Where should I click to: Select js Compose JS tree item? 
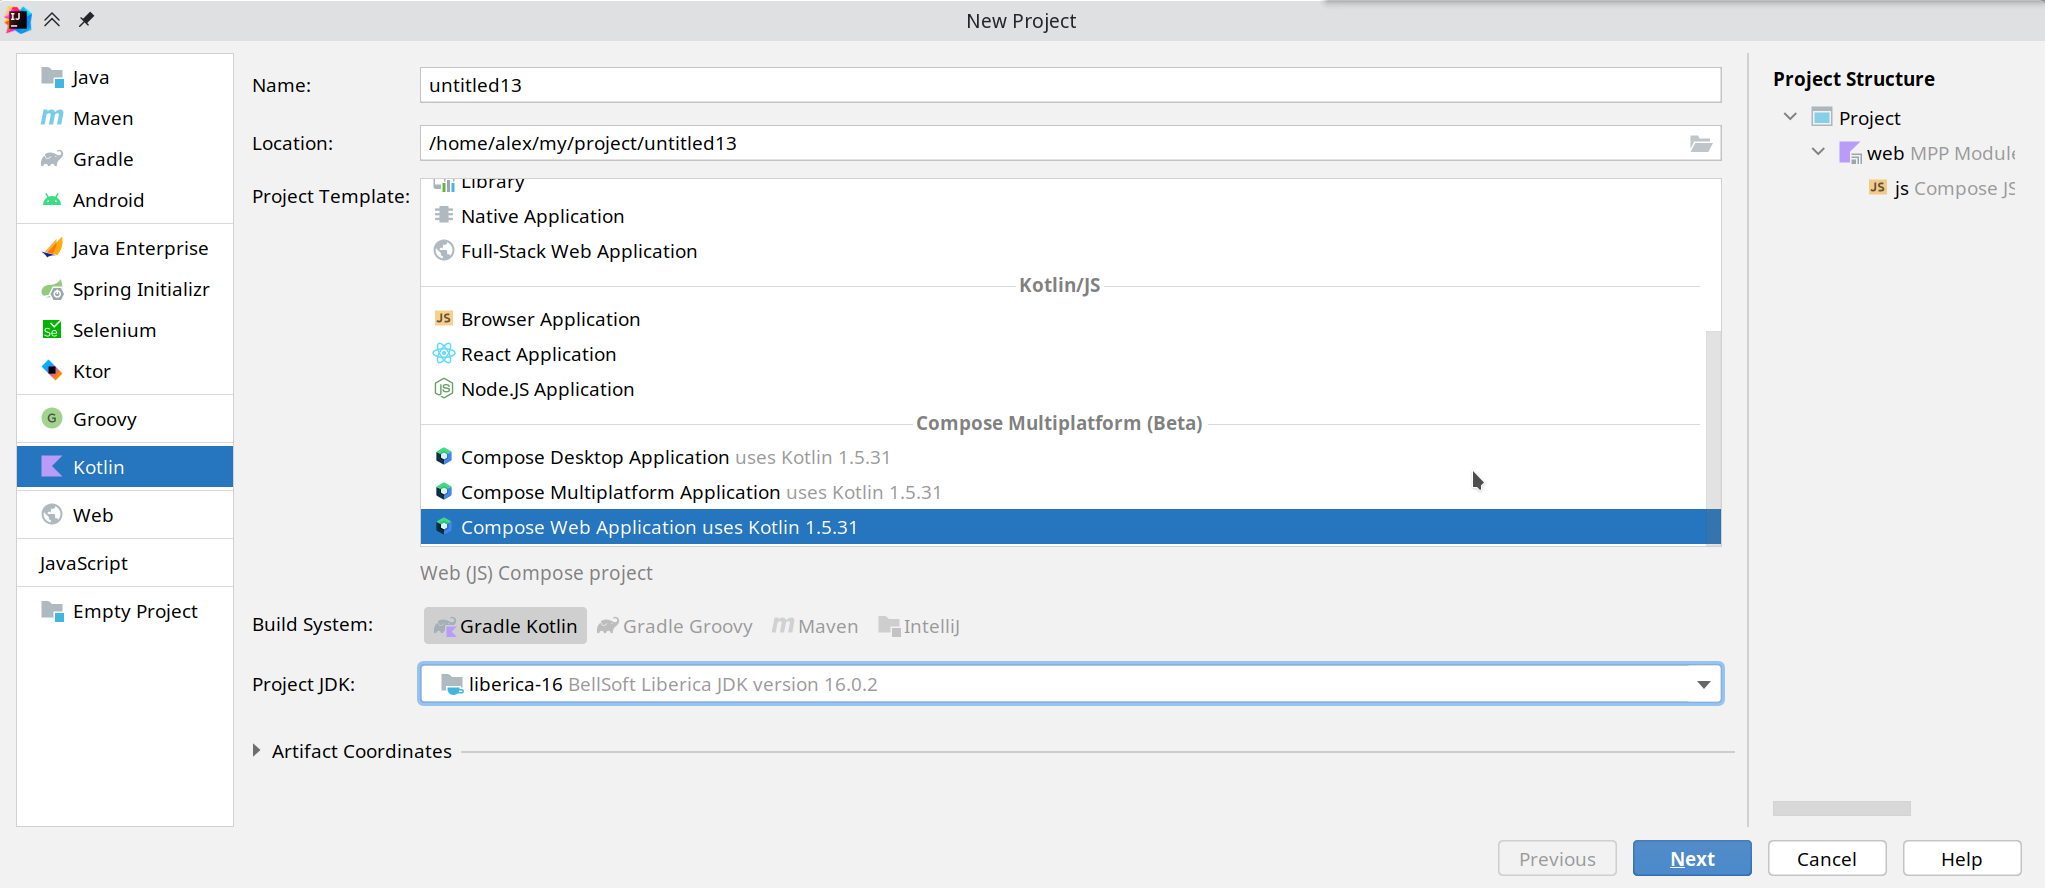[x=1941, y=188]
